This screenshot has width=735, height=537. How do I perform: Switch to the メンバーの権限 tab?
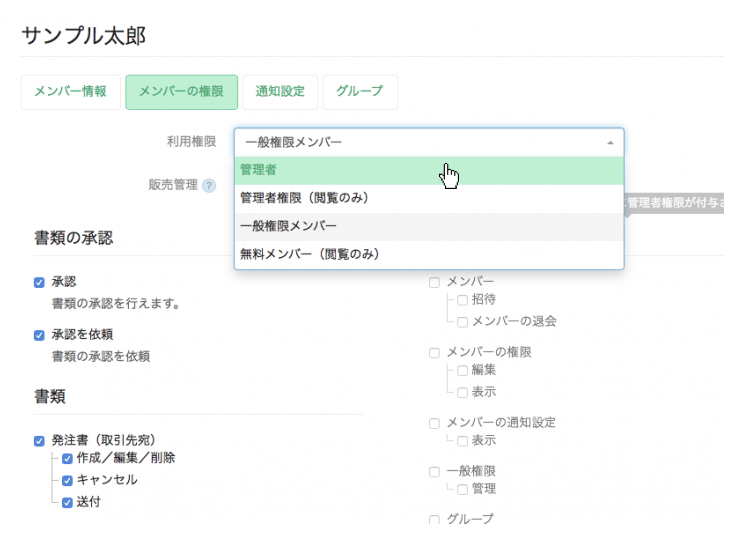pos(181,92)
